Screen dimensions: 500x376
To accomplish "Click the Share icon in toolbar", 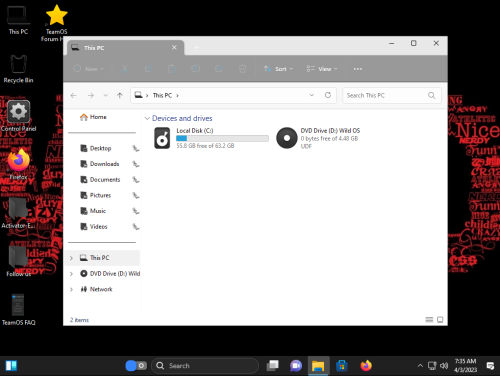I will pos(219,69).
